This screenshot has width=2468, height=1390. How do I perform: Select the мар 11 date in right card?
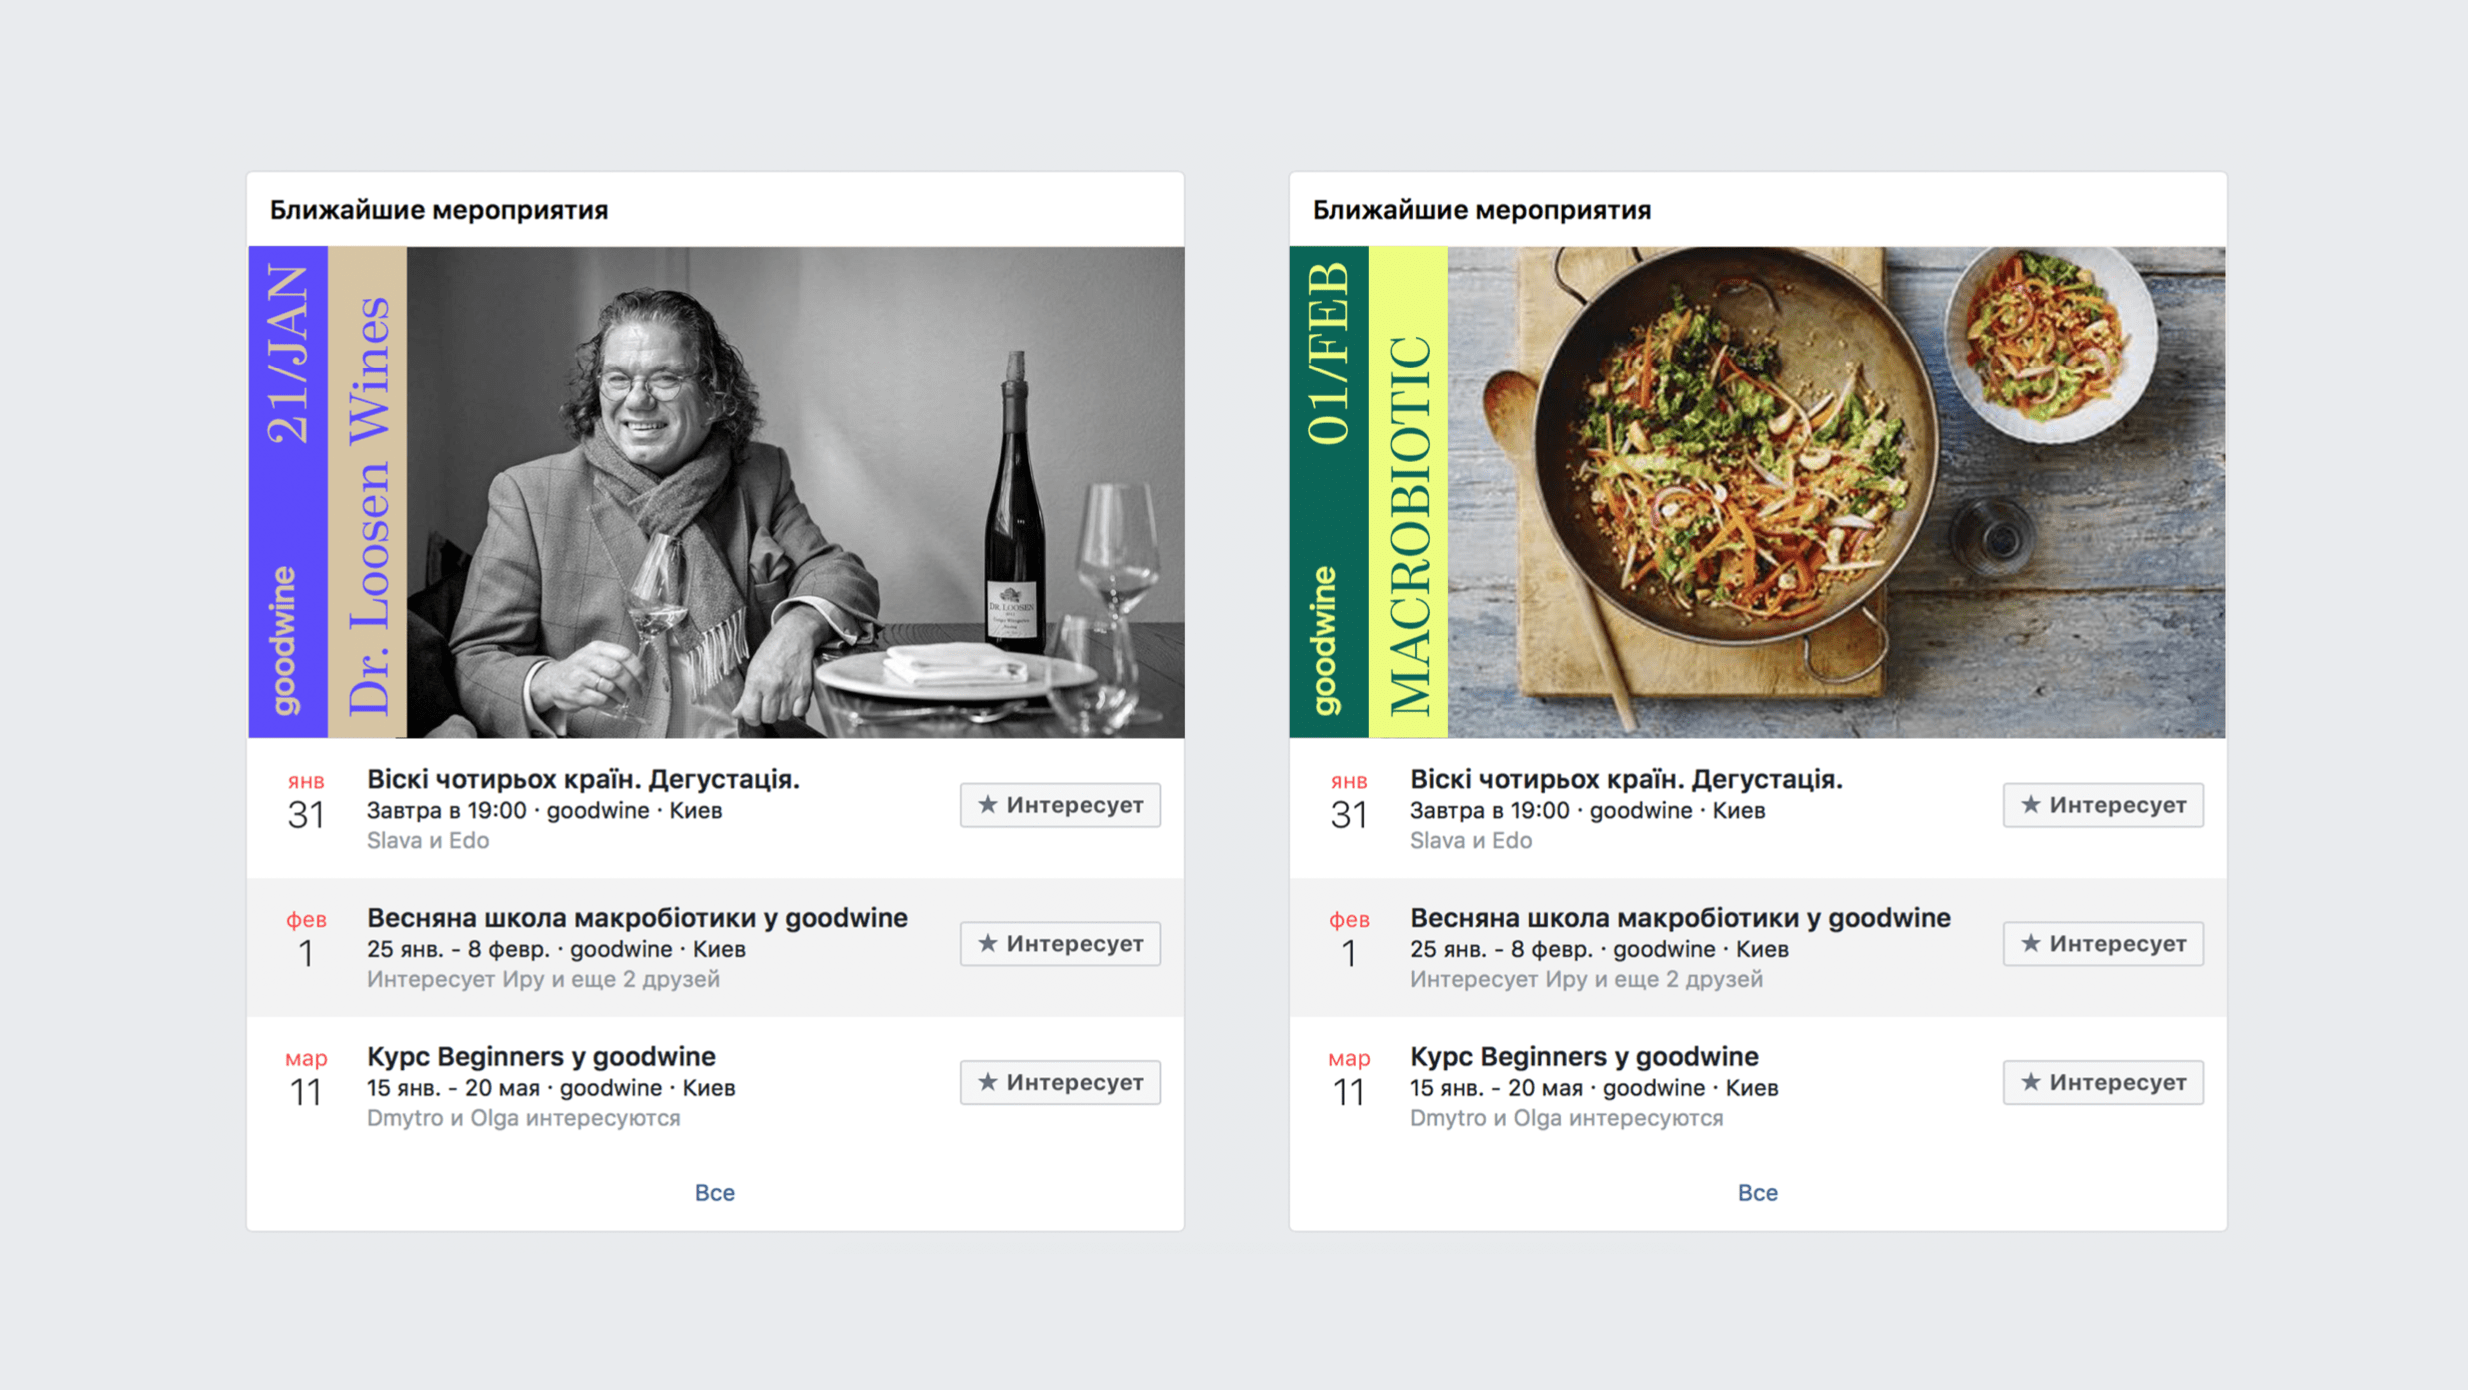[x=1349, y=1079]
